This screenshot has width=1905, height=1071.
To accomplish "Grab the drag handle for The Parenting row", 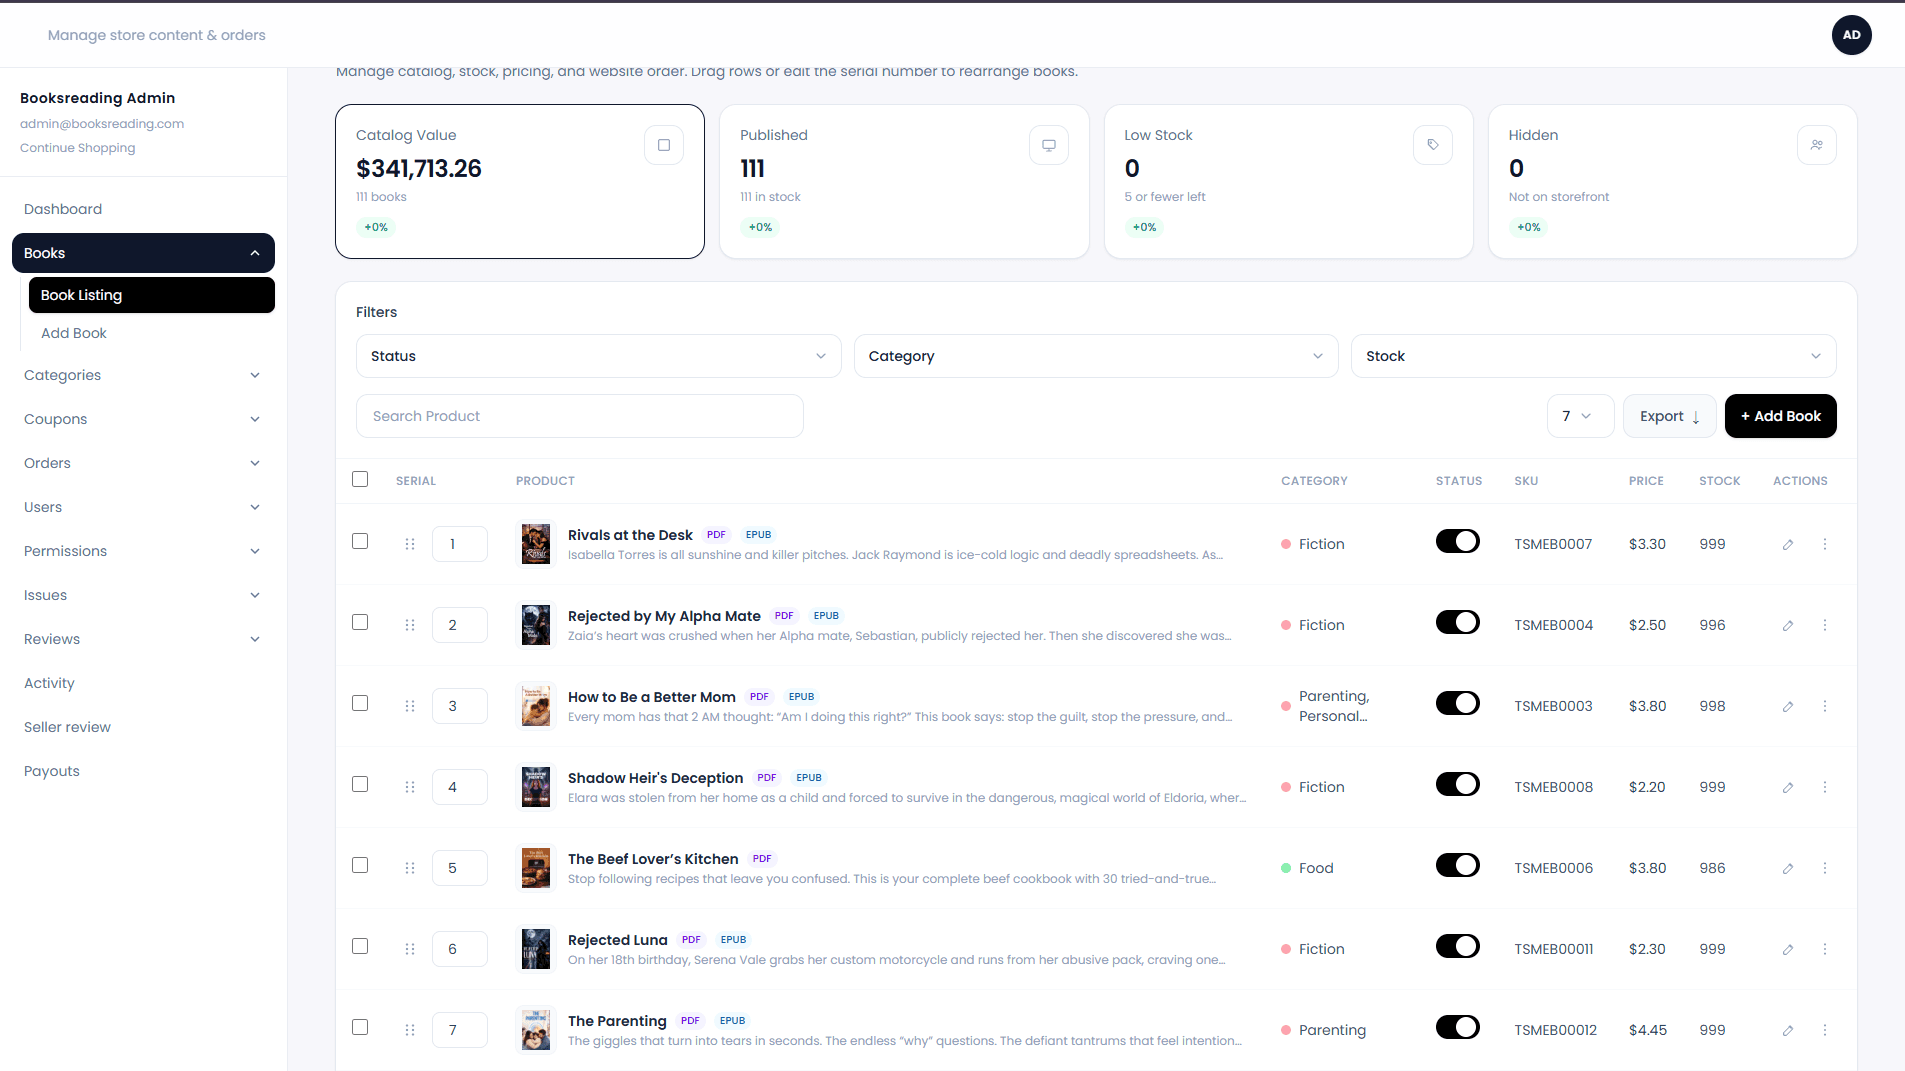I will [x=410, y=1030].
